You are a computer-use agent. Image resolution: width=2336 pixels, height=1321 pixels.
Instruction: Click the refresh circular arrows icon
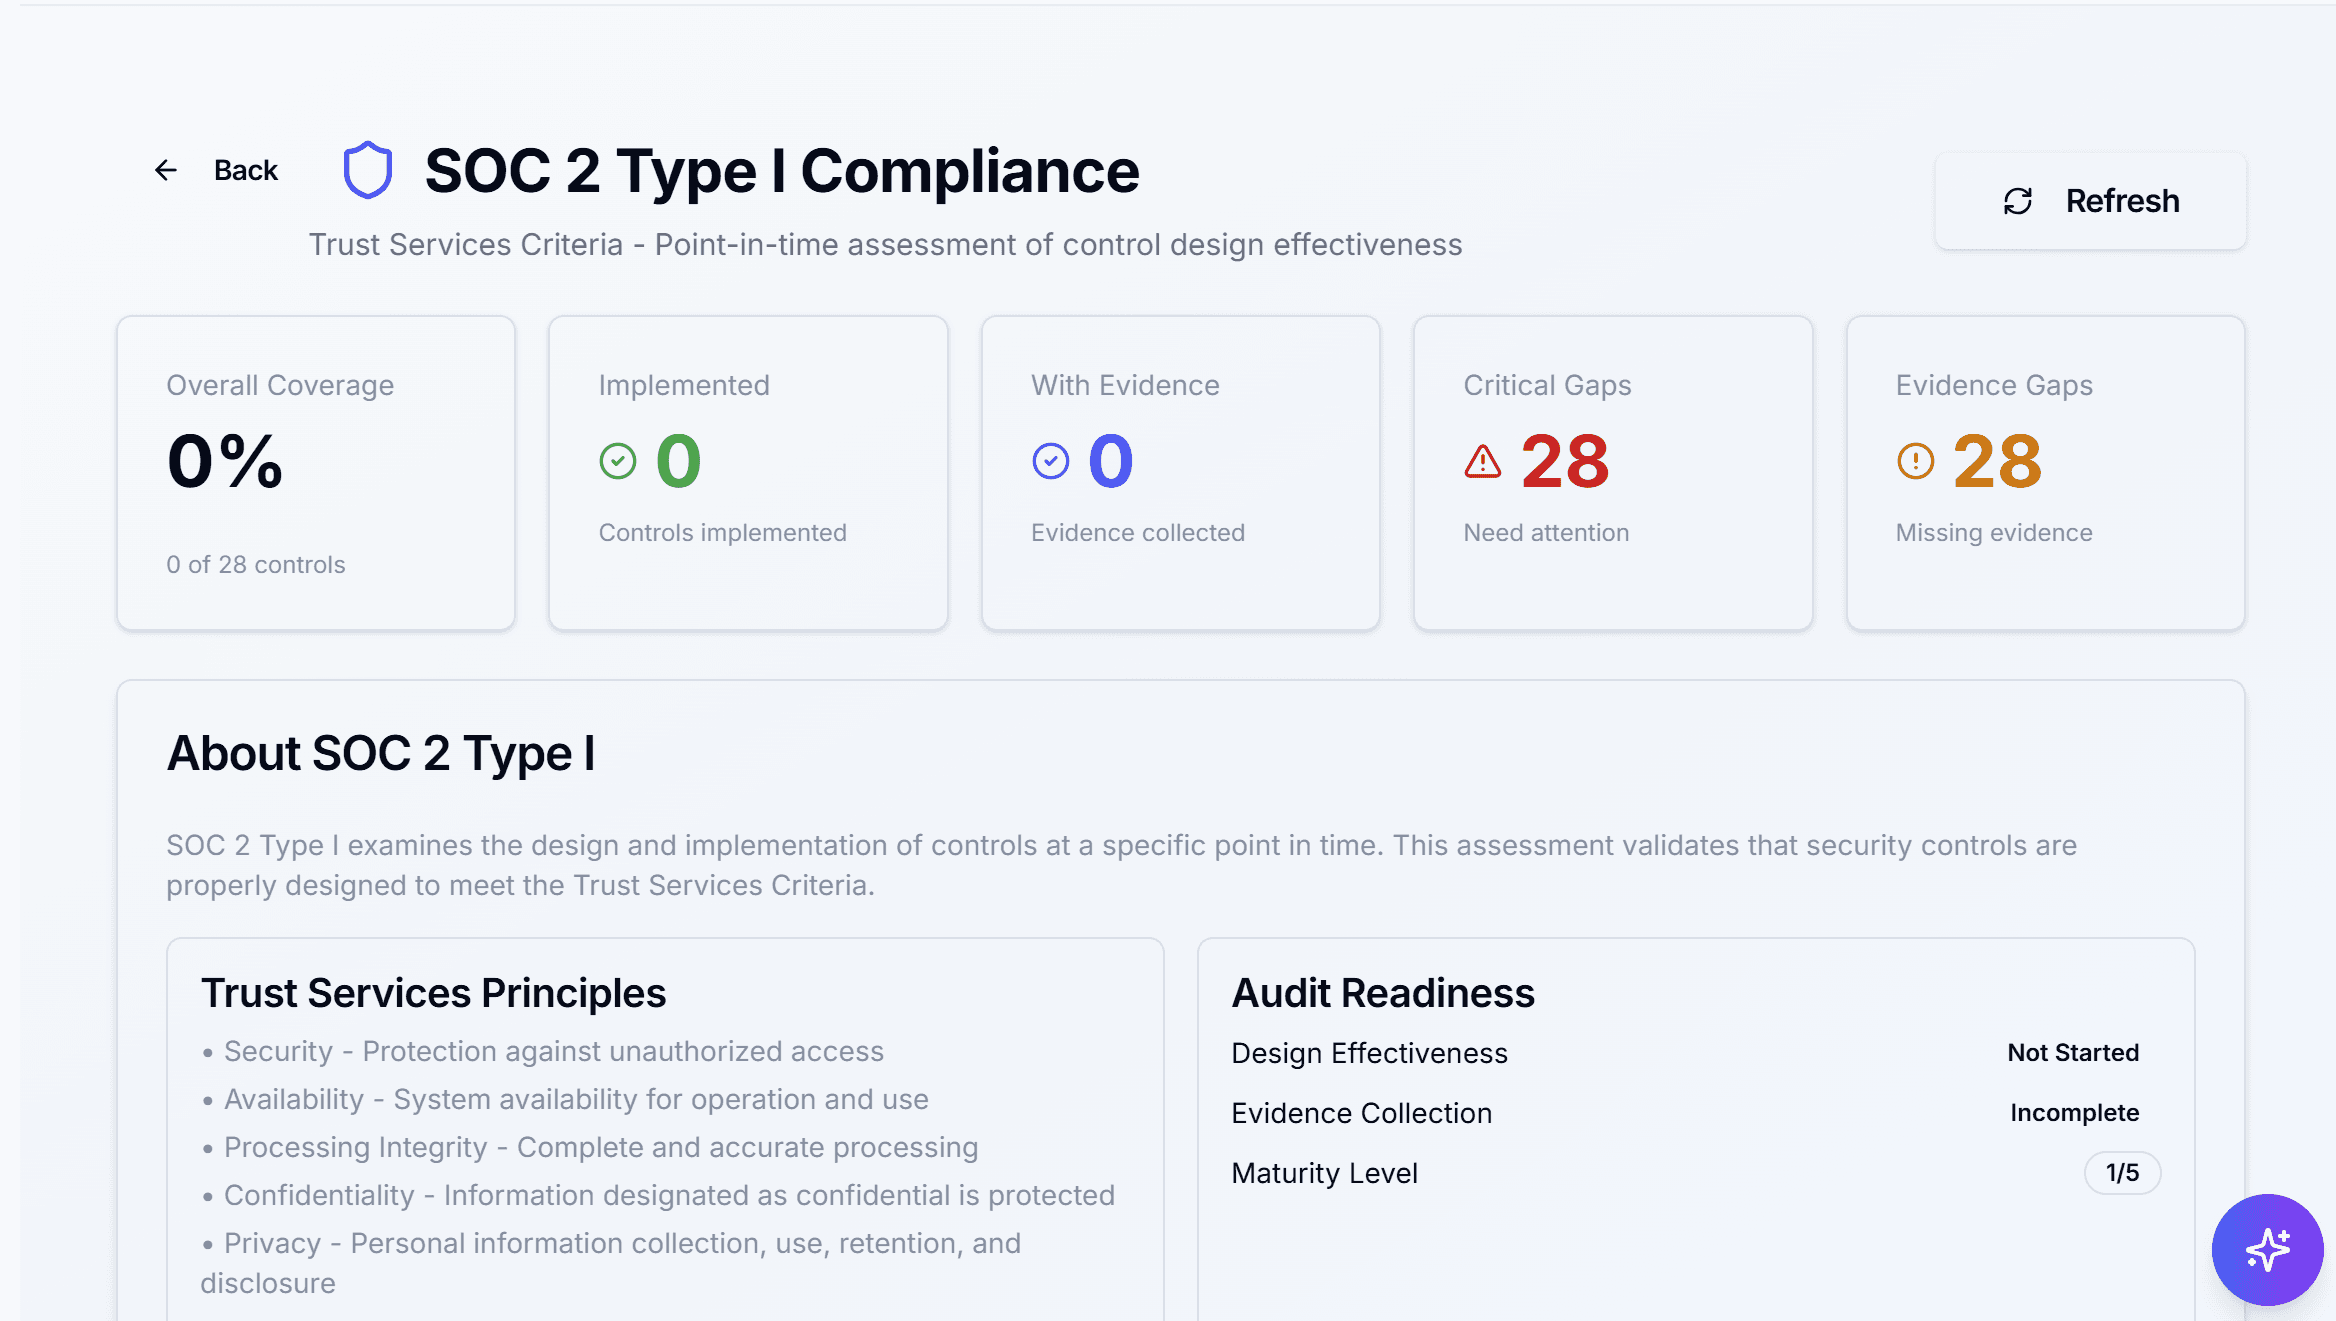point(2018,201)
